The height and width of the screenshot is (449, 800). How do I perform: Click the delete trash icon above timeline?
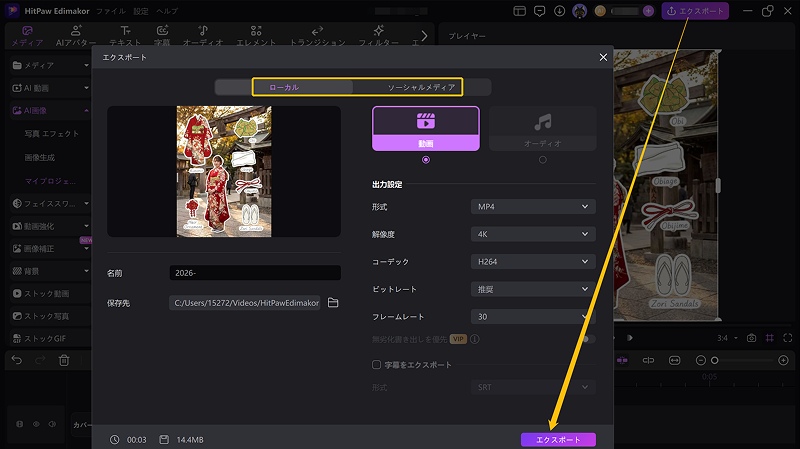coord(64,360)
